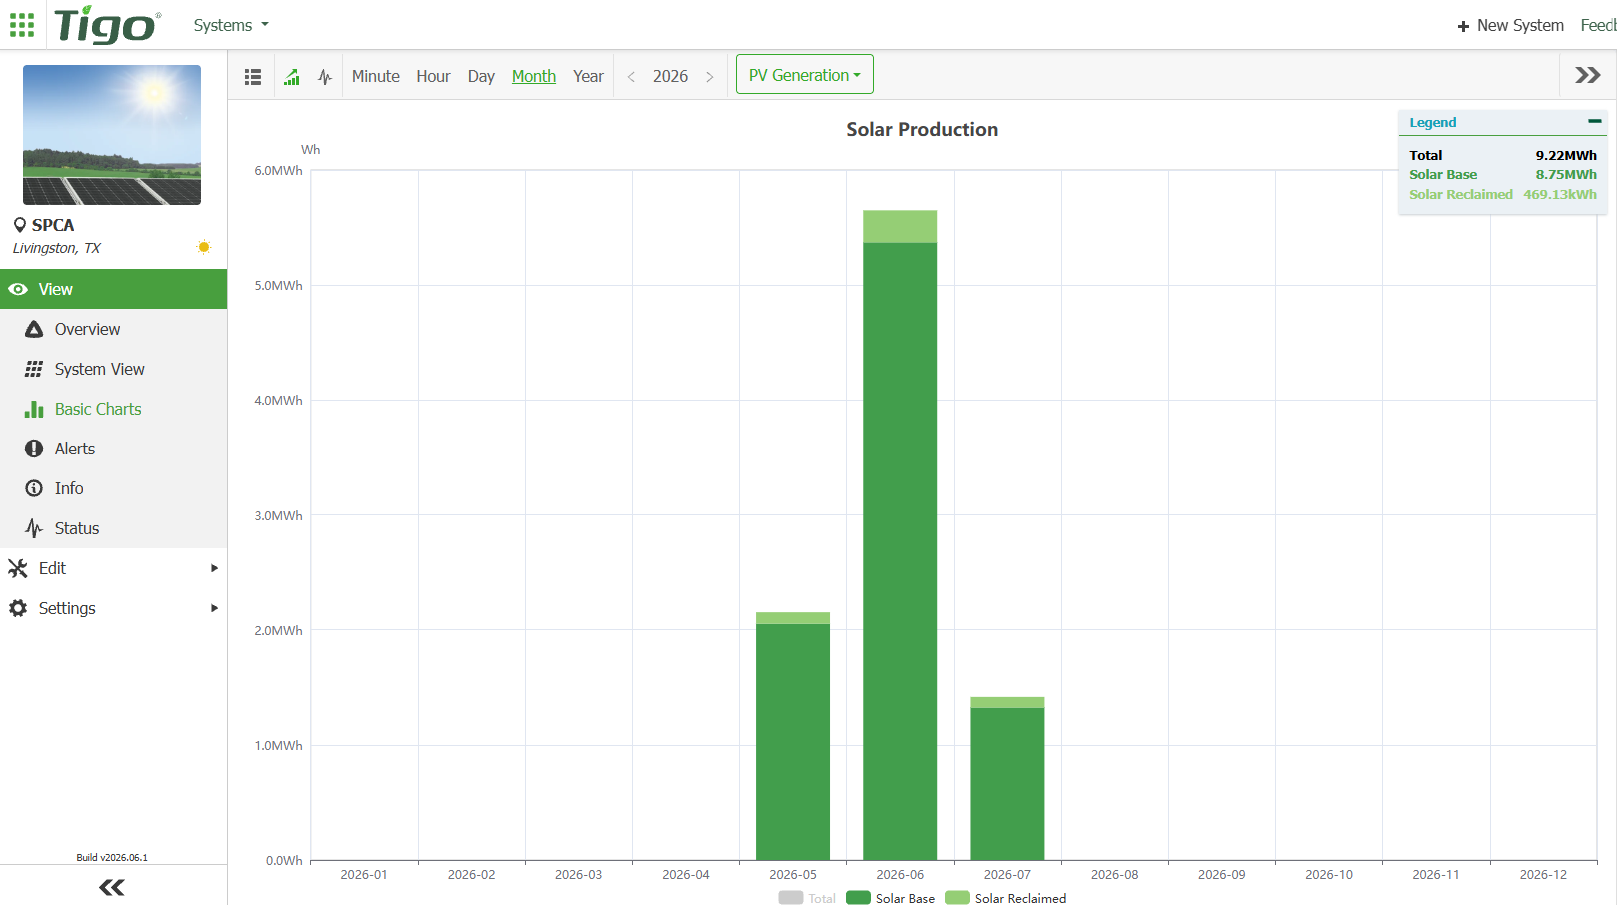Click the Status pulse icon

click(34, 528)
